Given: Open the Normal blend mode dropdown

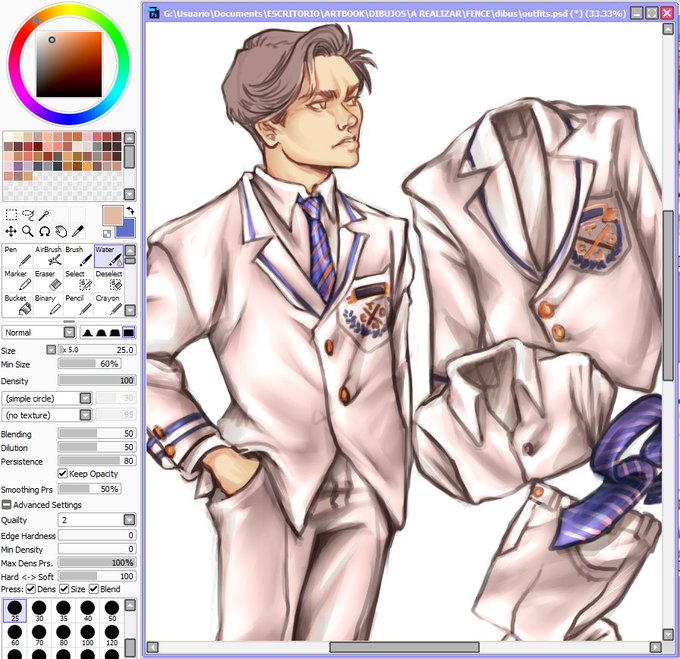Looking at the screenshot, I should click(69, 333).
